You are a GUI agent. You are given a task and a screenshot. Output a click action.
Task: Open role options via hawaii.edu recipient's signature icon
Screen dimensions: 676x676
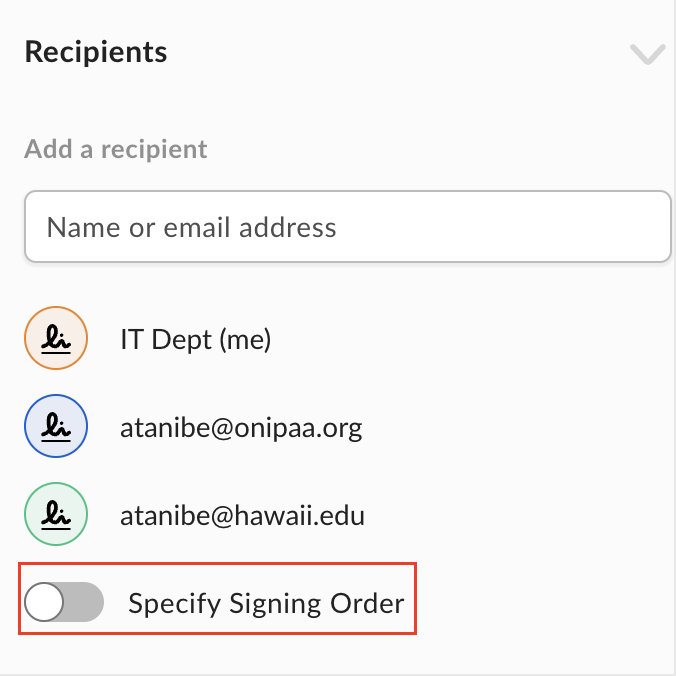click(x=56, y=514)
